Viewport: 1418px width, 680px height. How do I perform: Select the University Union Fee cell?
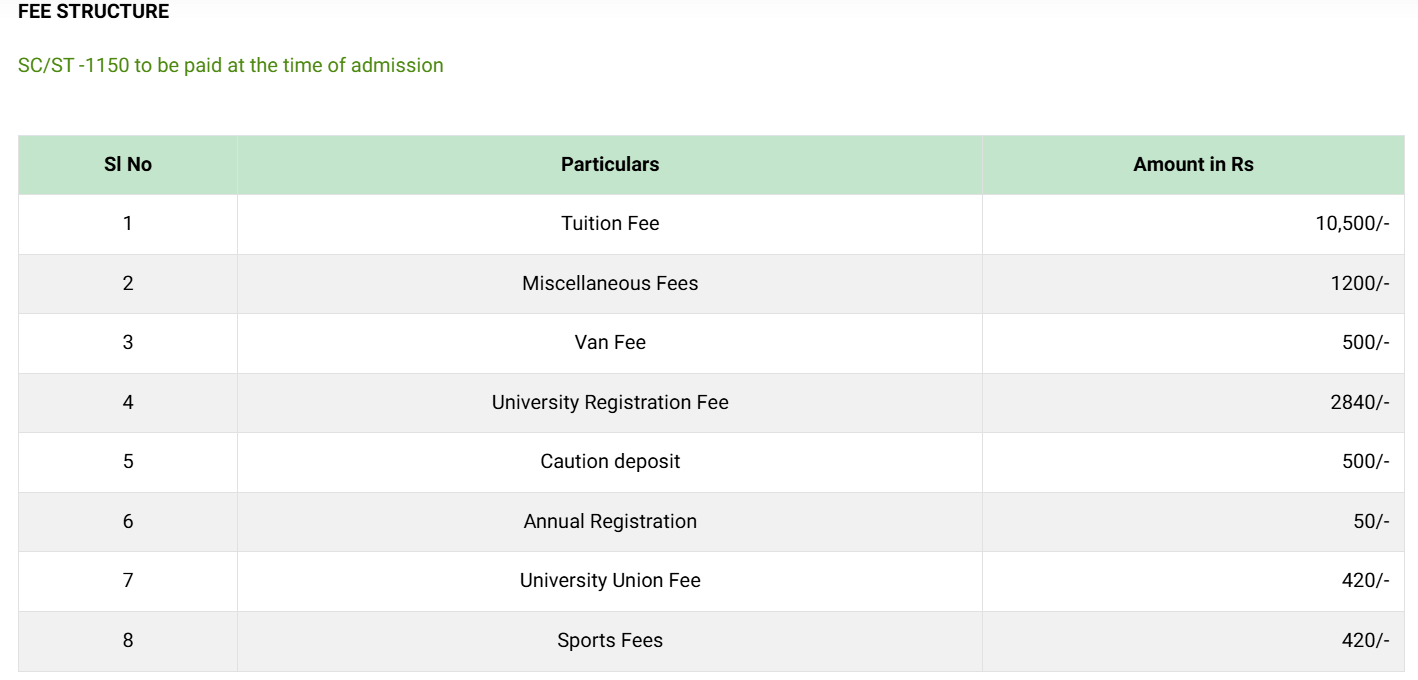(610, 581)
